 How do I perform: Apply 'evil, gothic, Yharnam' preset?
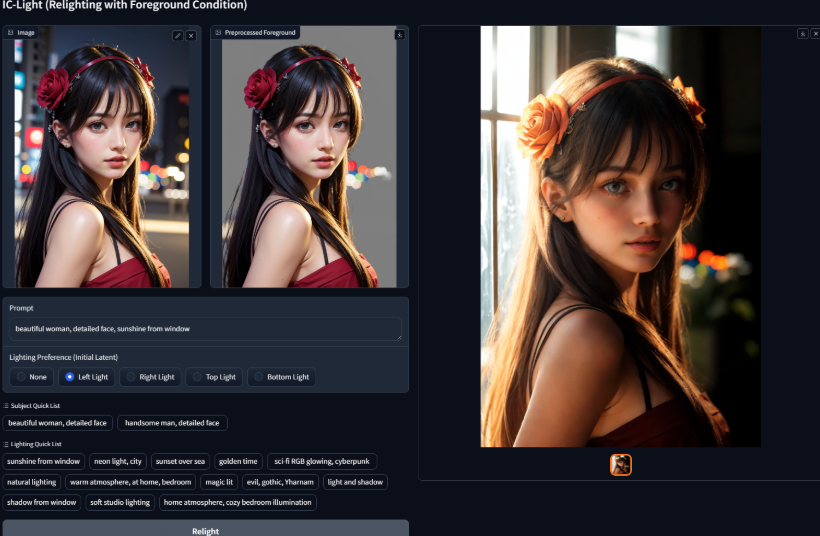click(x=280, y=482)
